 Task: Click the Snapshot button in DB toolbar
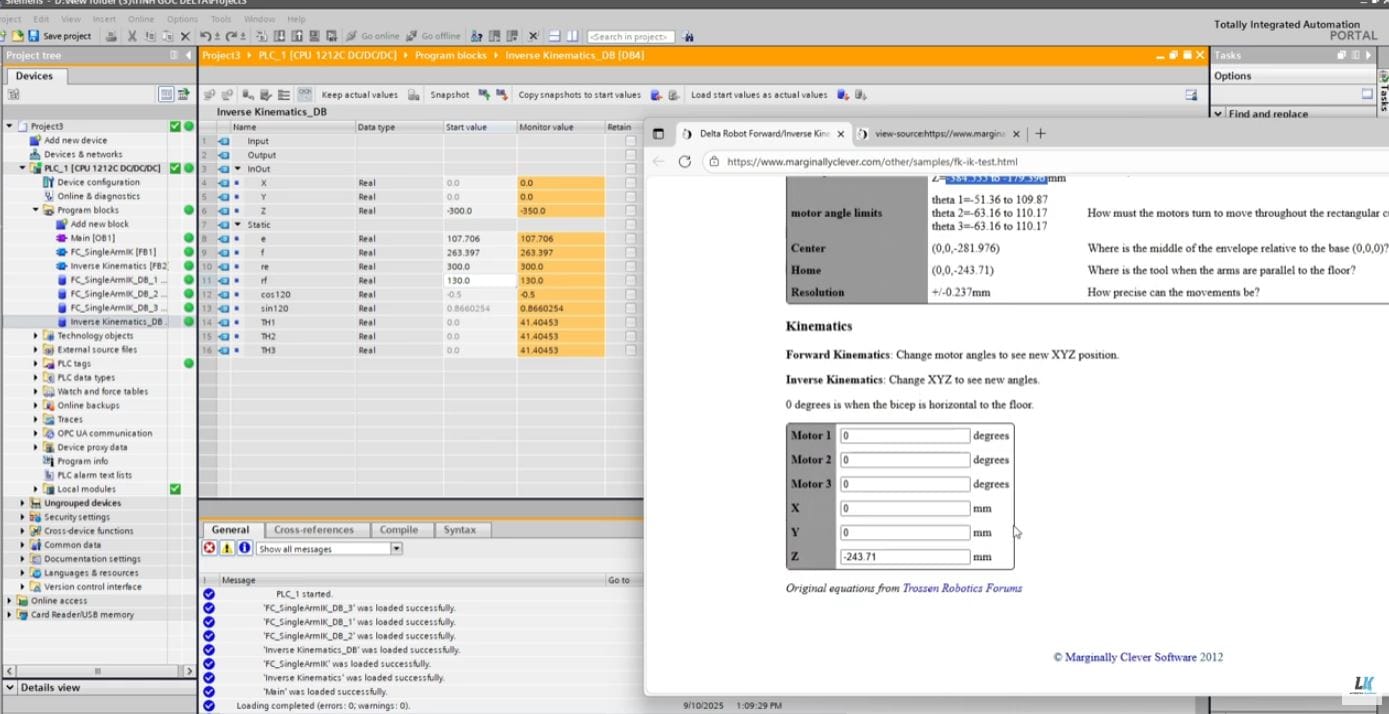449,95
